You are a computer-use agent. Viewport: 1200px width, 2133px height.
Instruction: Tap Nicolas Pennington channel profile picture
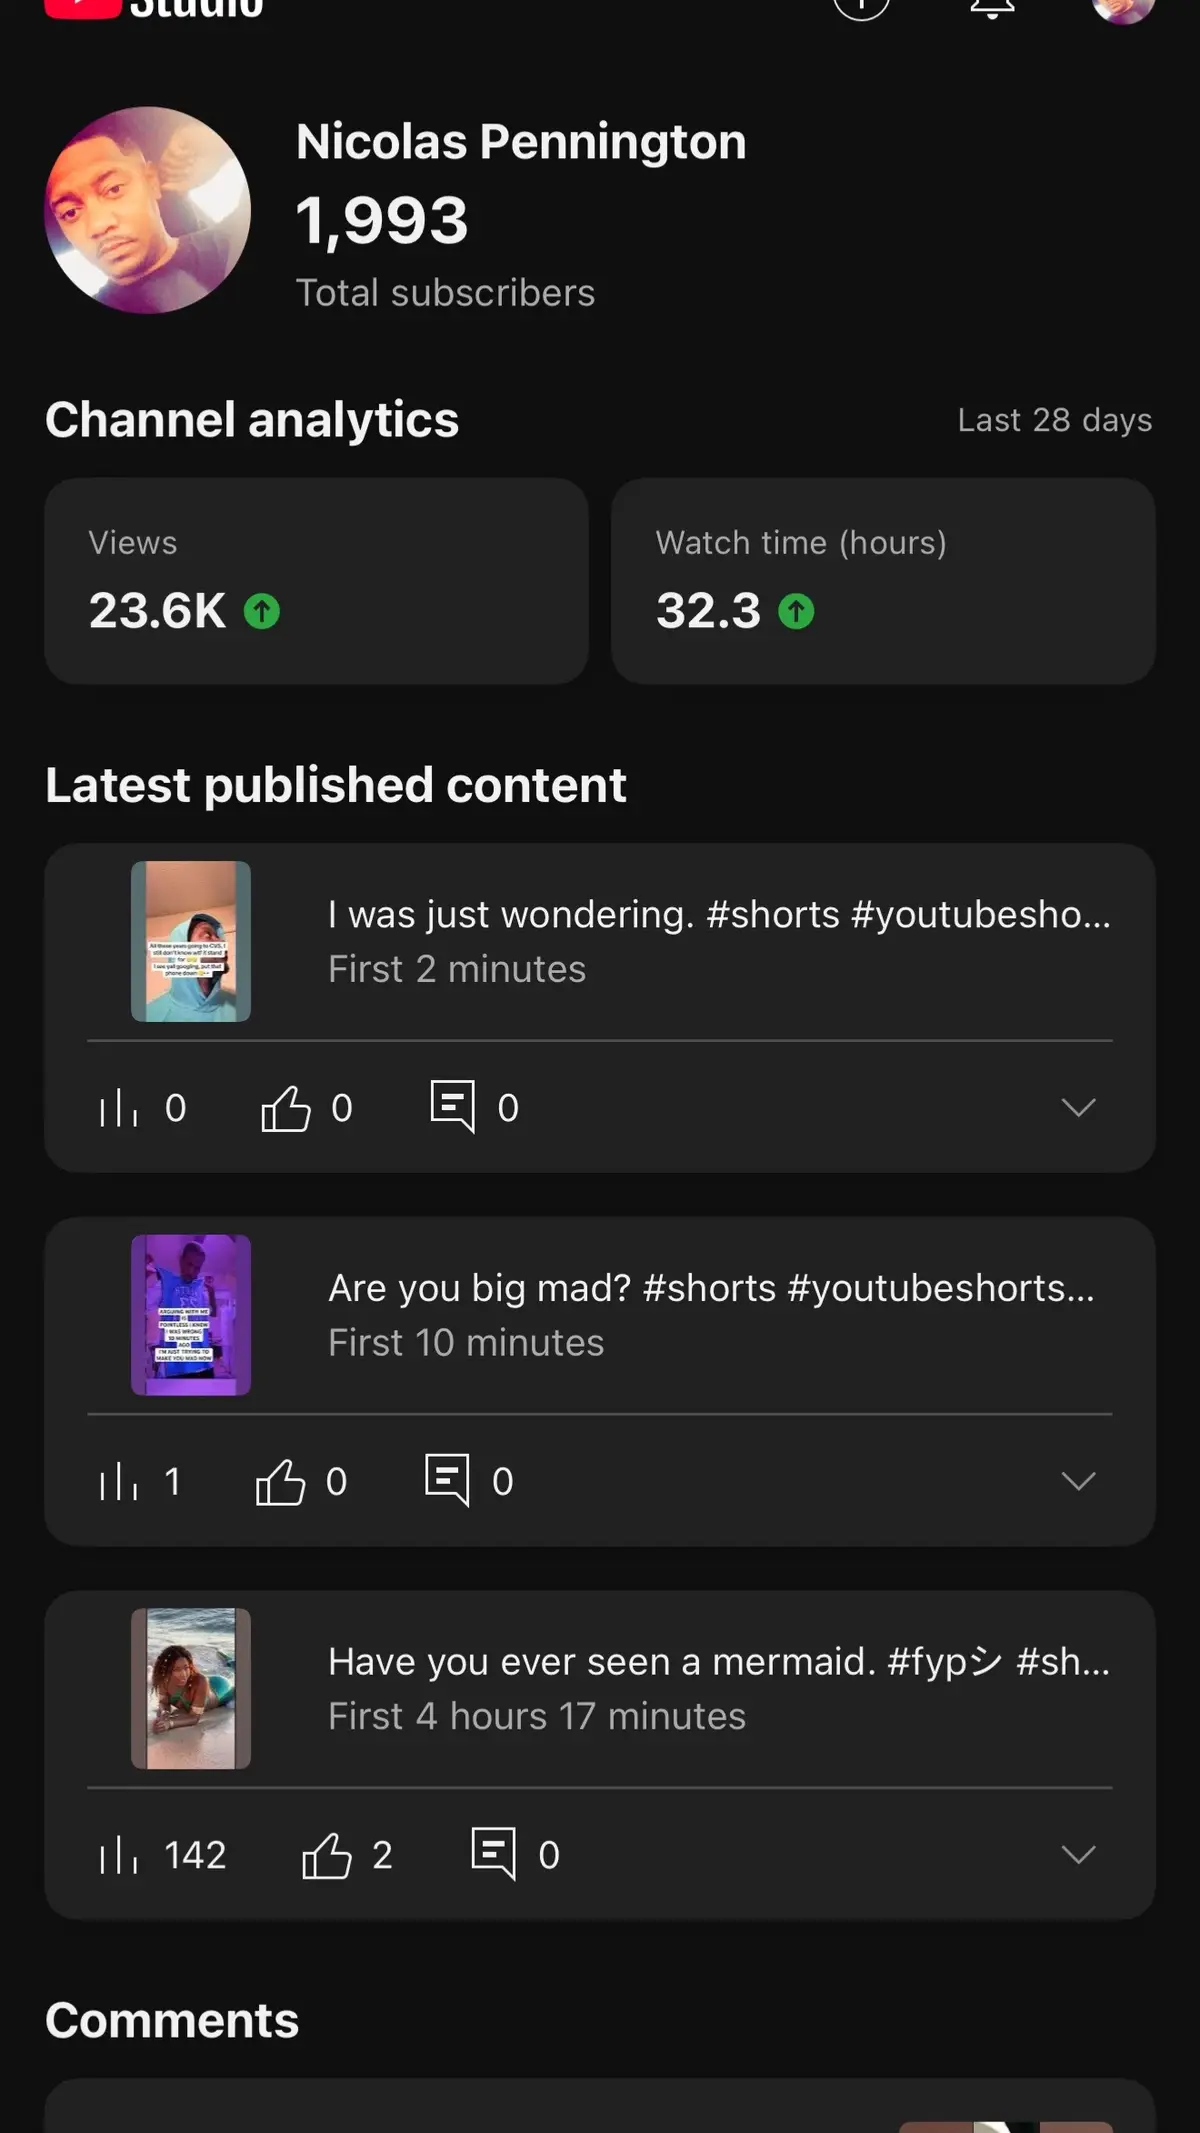tap(148, 210)
